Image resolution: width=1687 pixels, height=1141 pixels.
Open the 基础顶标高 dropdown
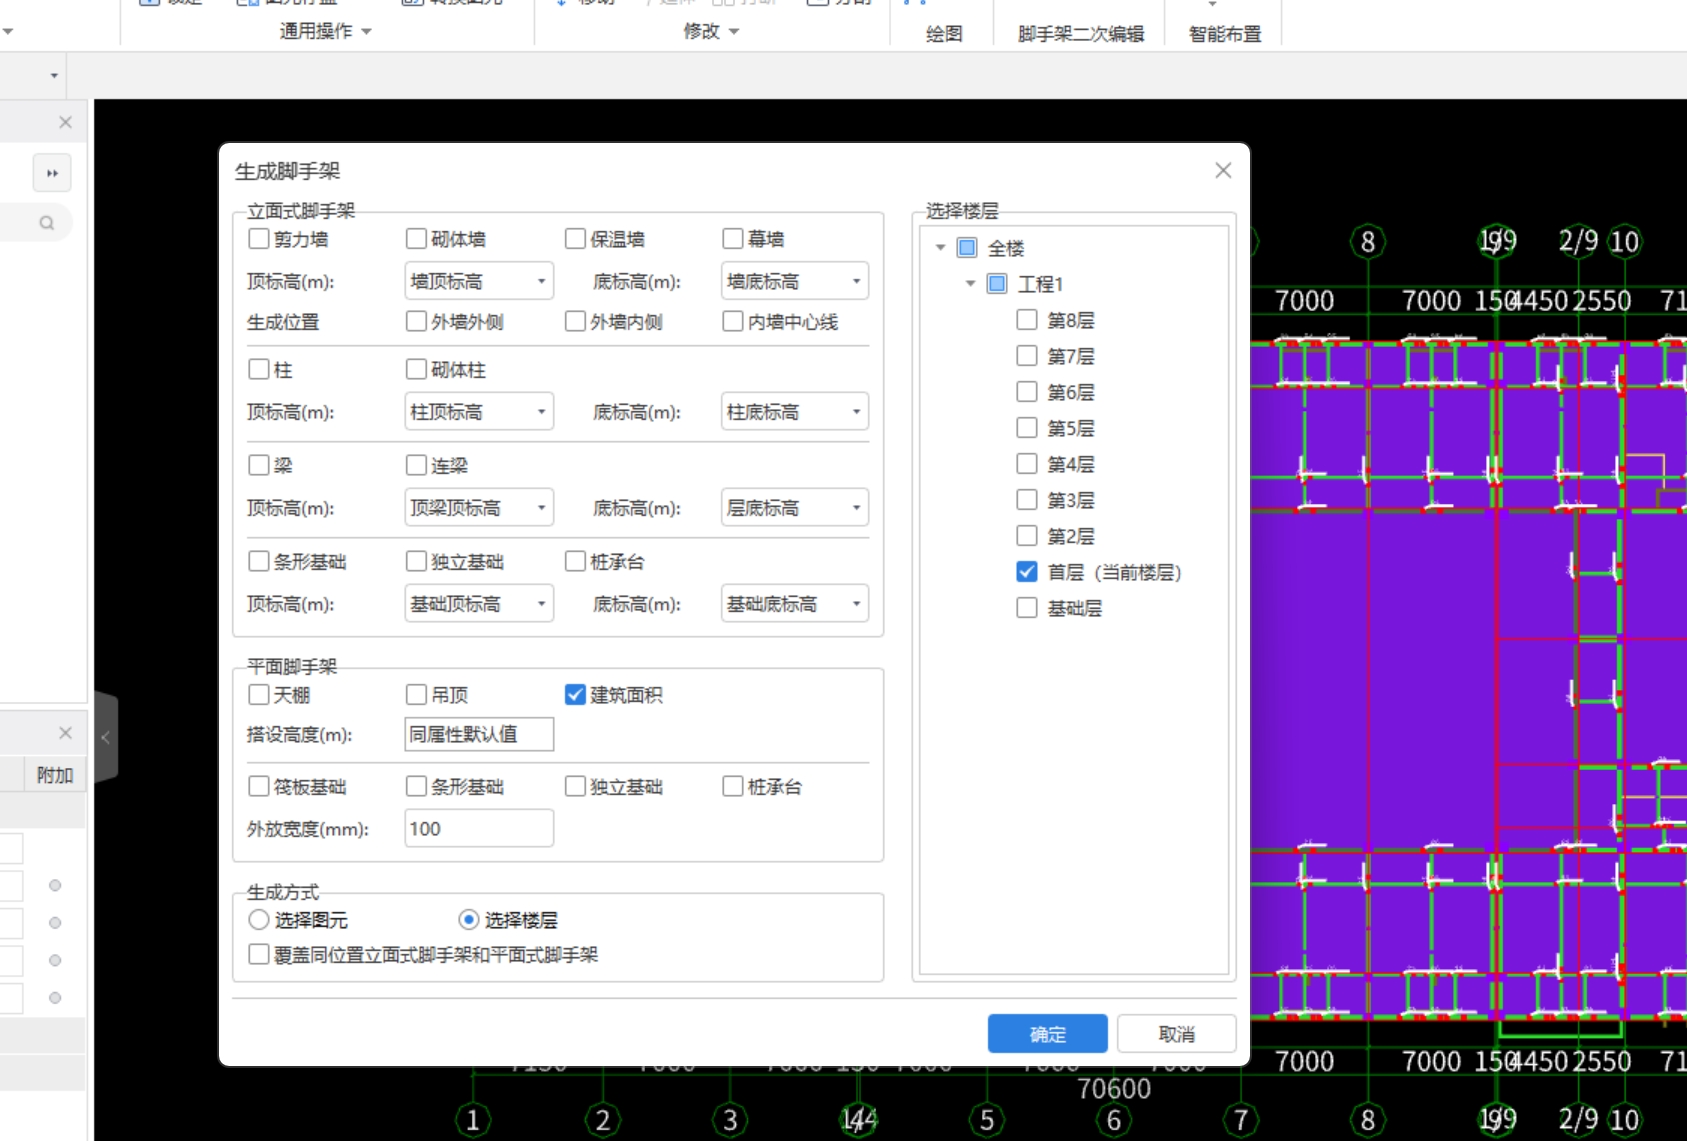point(479,603)
